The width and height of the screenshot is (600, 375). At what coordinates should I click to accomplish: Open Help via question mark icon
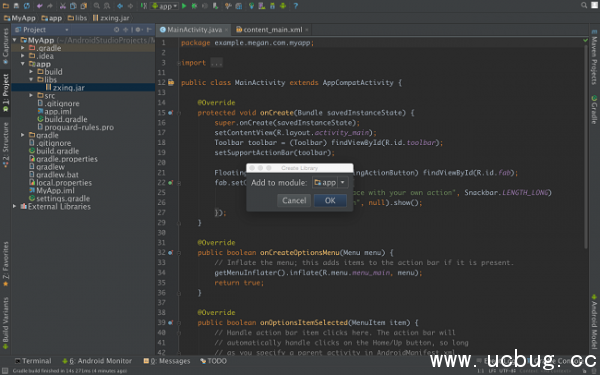click(296, 6)
